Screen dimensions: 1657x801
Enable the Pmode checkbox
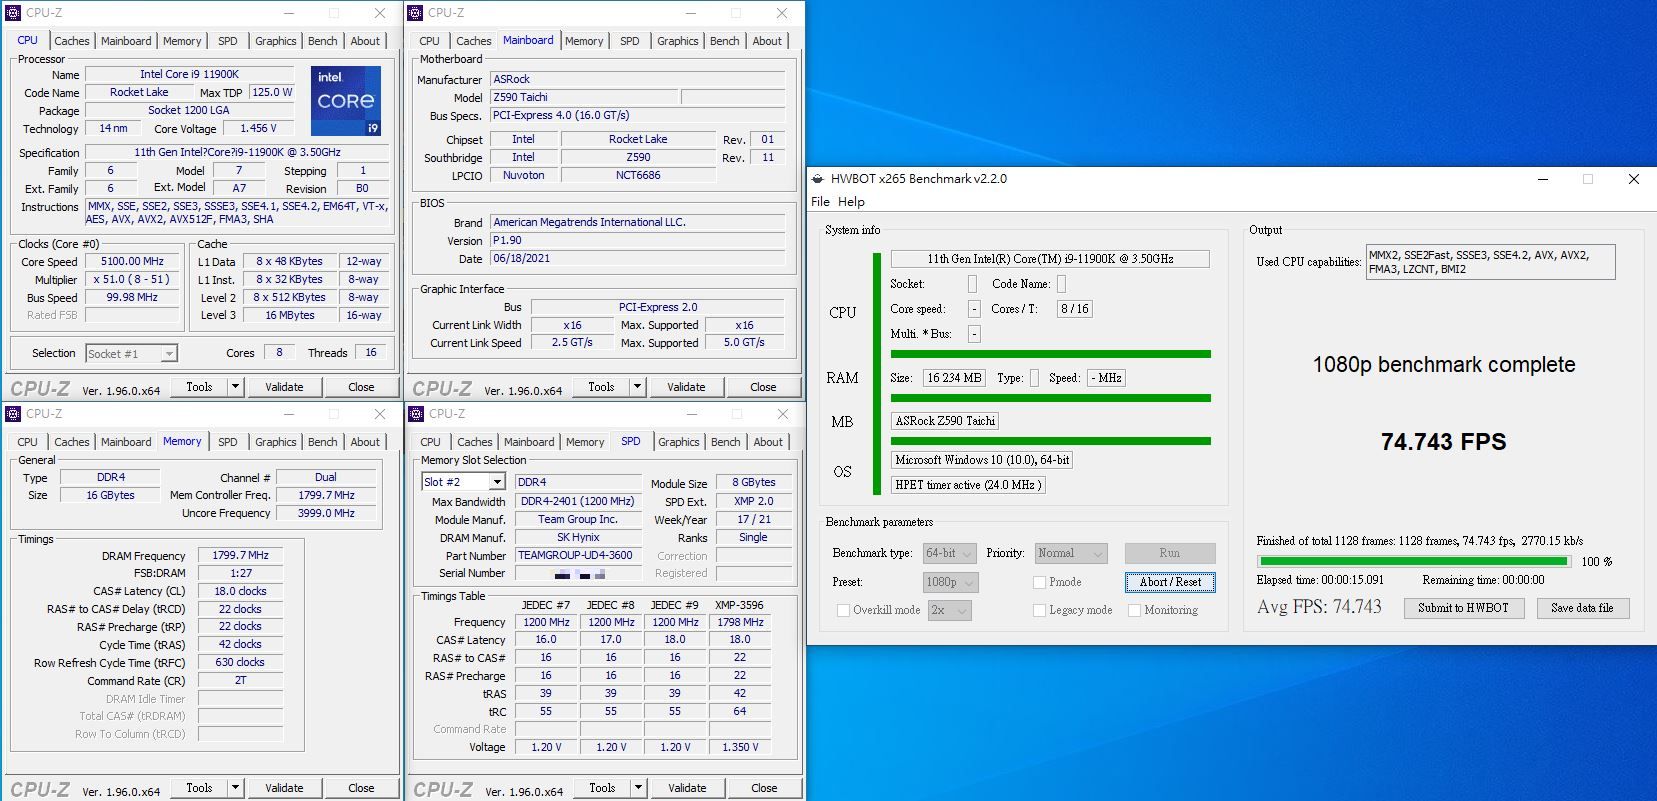click(1040, 582)
